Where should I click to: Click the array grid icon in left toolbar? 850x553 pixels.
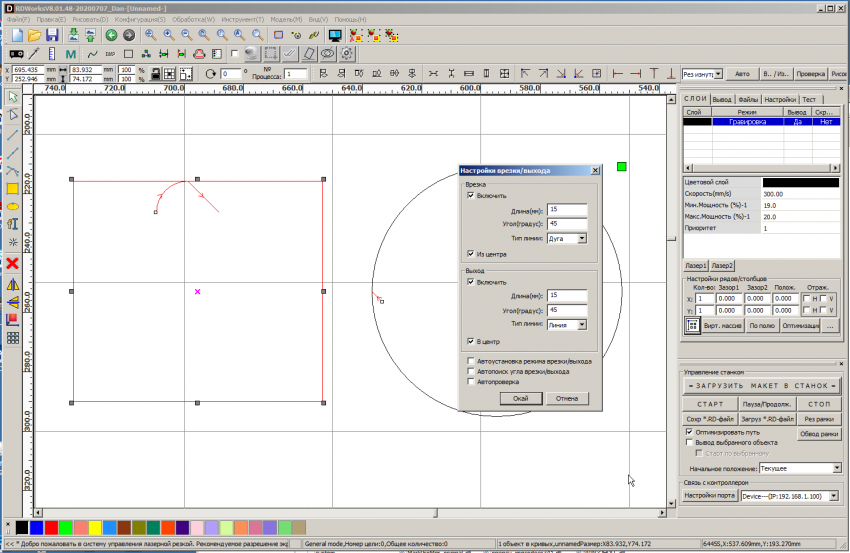click(x=13, y=338)
